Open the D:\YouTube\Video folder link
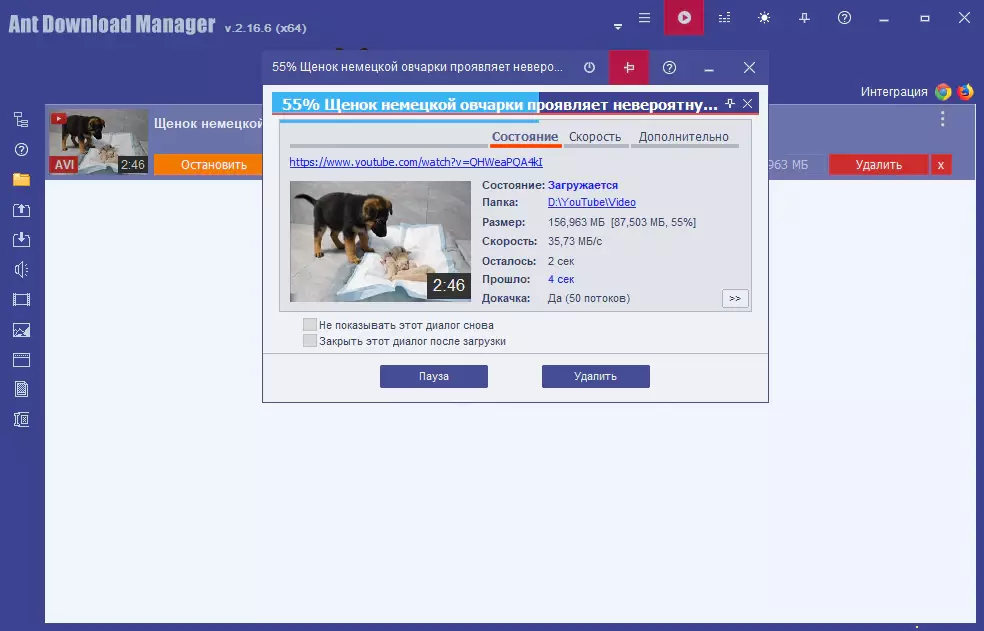The height and width of the screenshot is (631, 984). click(x=591, y=203)
